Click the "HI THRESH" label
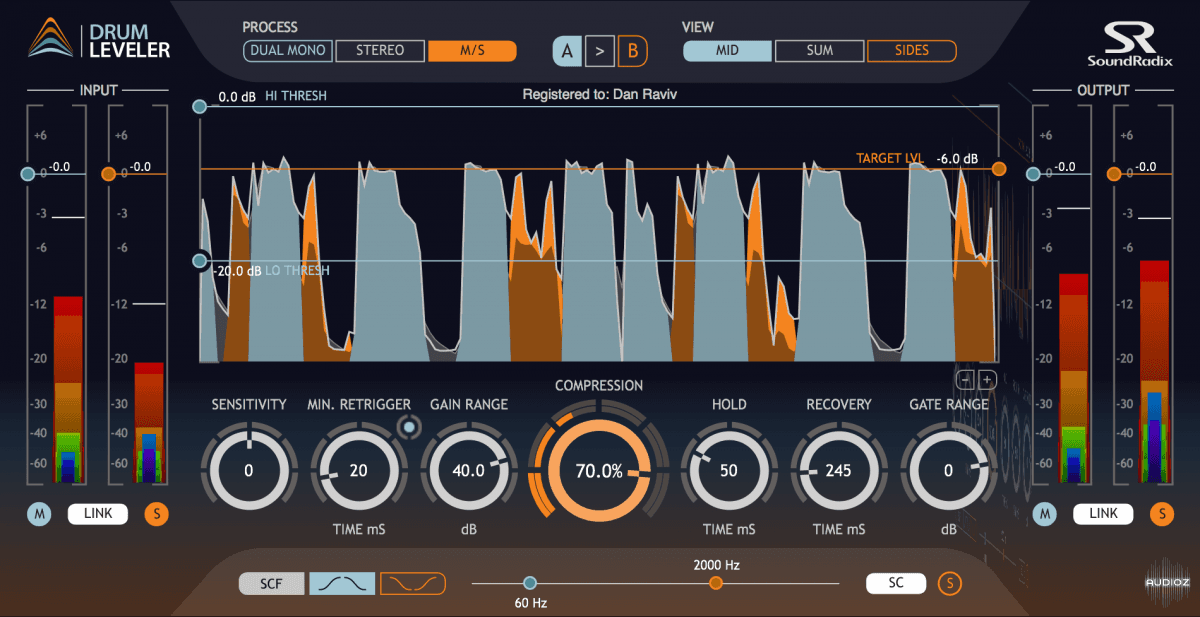Screen dimensions: 1200x617 [296, 97]
